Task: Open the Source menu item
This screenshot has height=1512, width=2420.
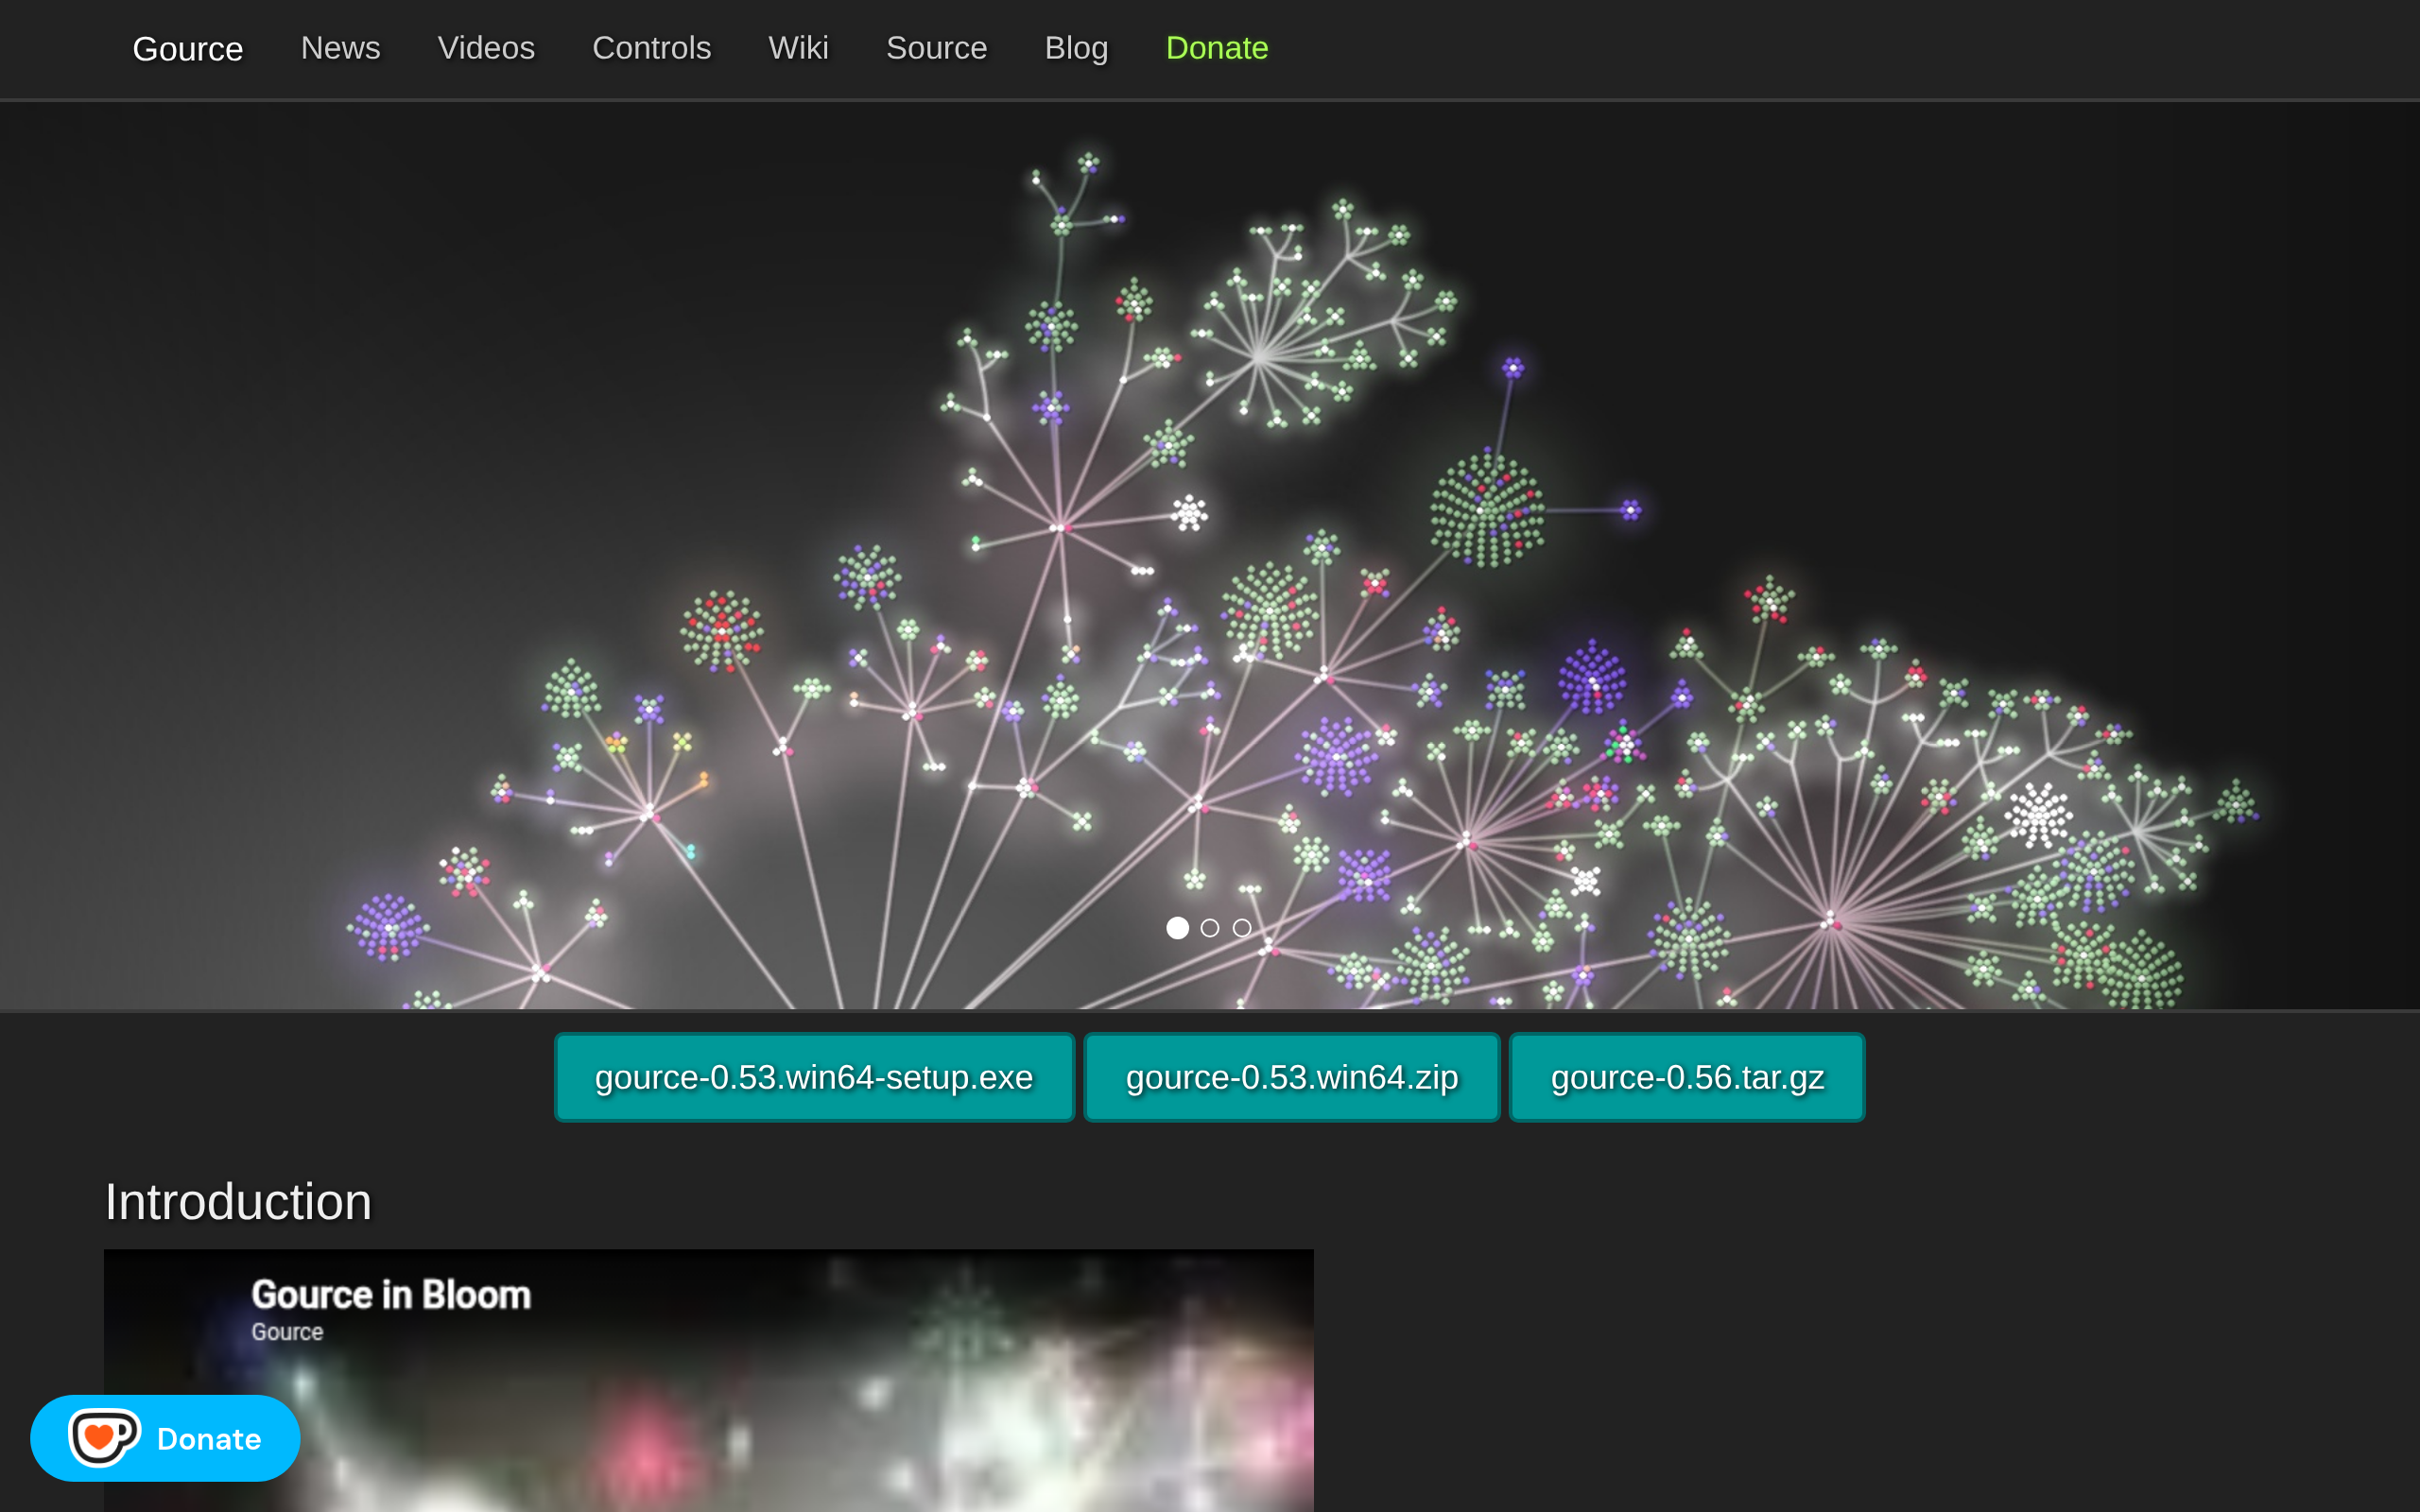Action: pos(937,48)
